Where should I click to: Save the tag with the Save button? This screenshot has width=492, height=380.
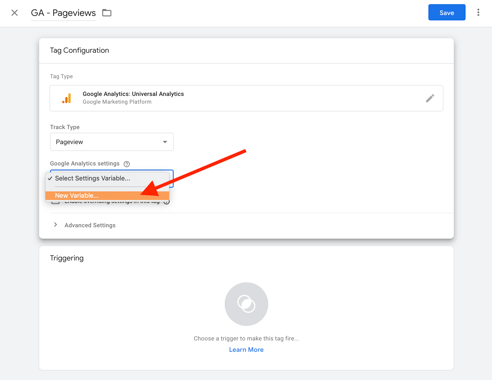pyautogui.click(x=447, y=12)
